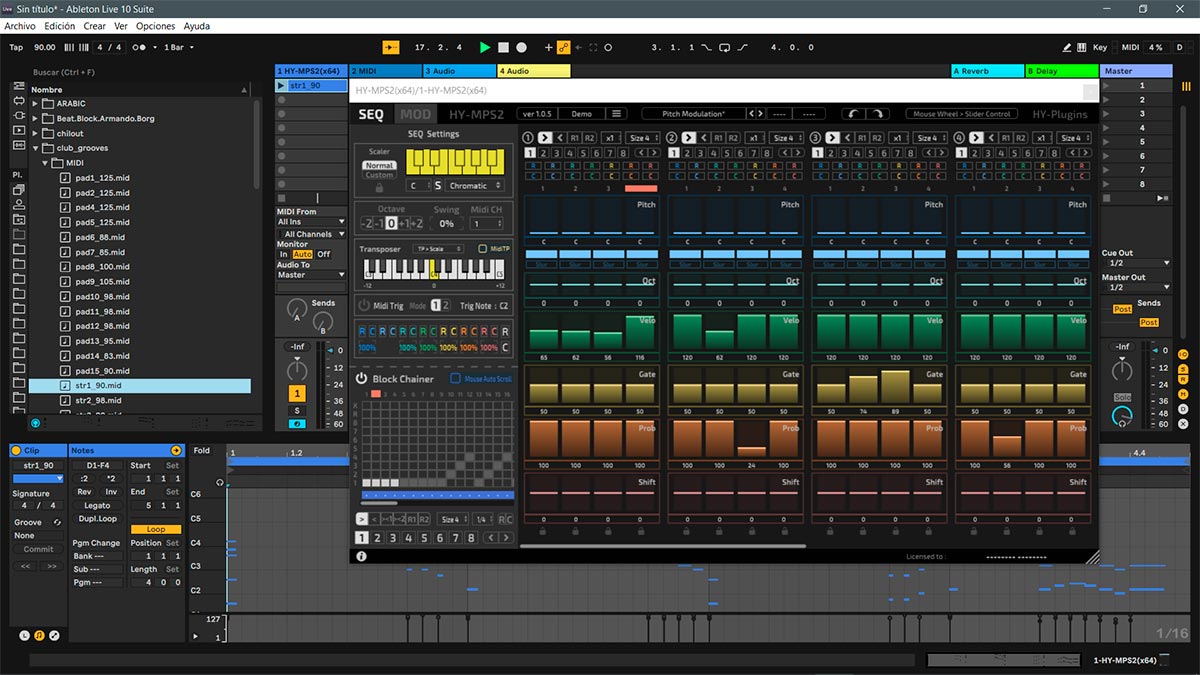Click the Stop button in the transport bar
Screen dimensions: 1200x675
pyautogui.click(x=503, y=47)
